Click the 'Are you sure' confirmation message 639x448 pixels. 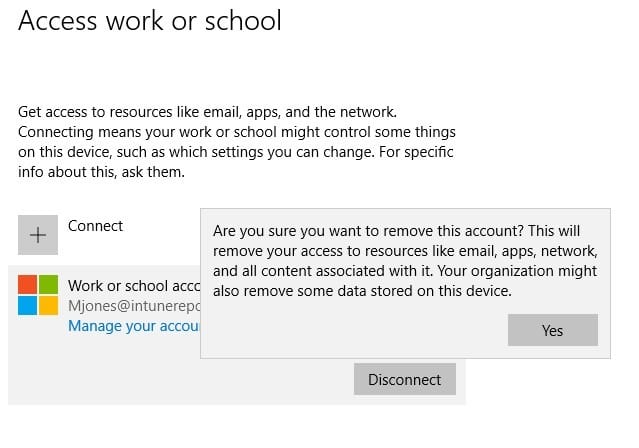pos(400,231)
